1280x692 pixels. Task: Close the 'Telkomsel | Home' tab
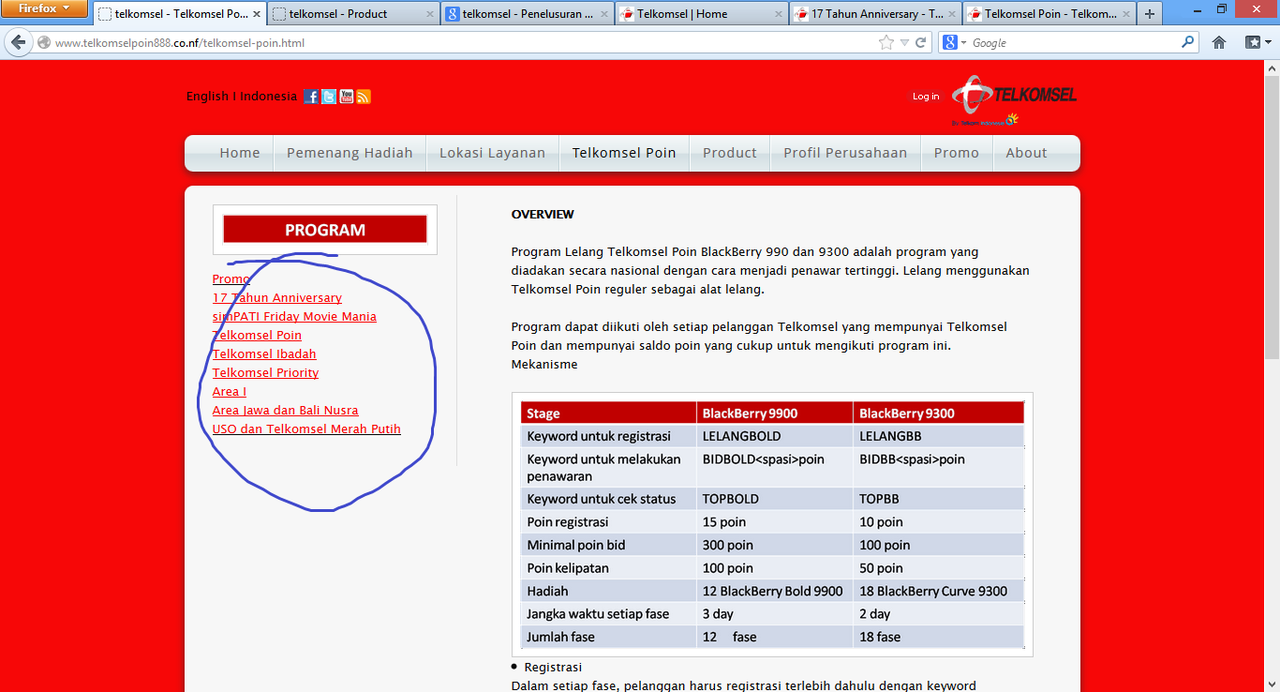(x=776, y=14)
